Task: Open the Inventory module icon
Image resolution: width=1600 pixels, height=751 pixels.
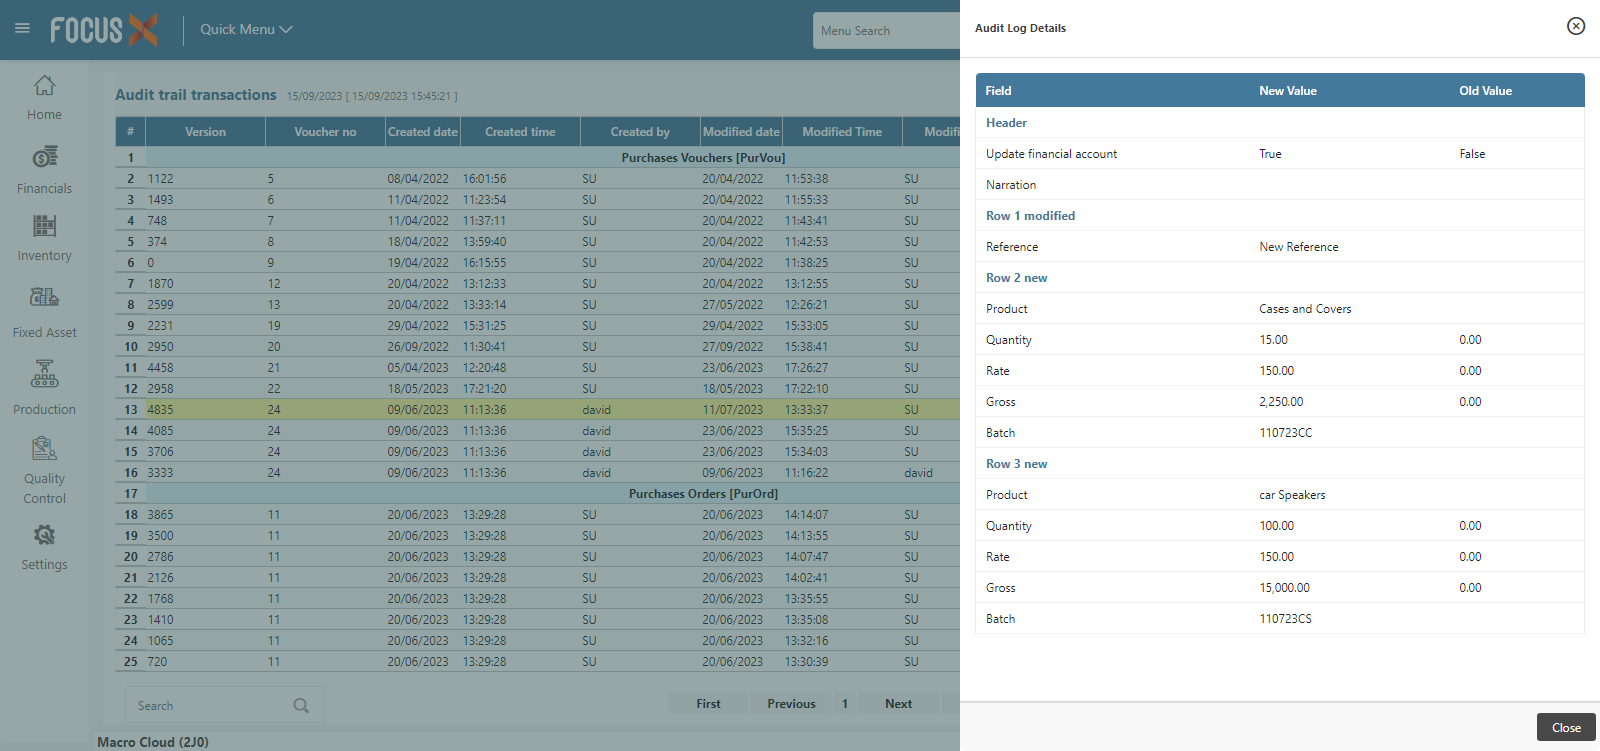Action: (x=44, y=226)
